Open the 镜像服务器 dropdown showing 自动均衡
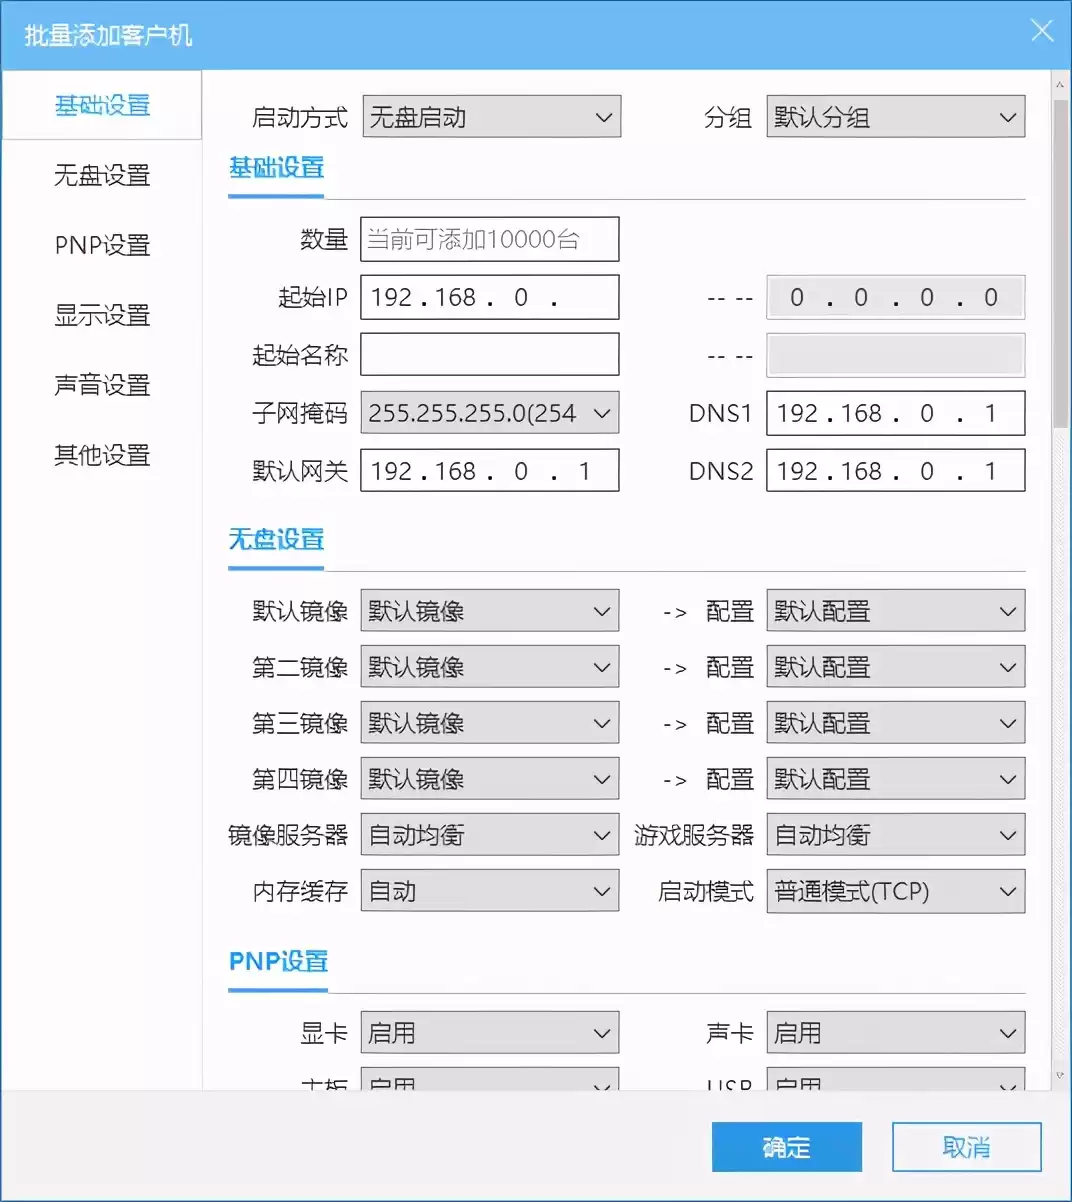This screenshot has height=1202, width=1072. [489, 834]
